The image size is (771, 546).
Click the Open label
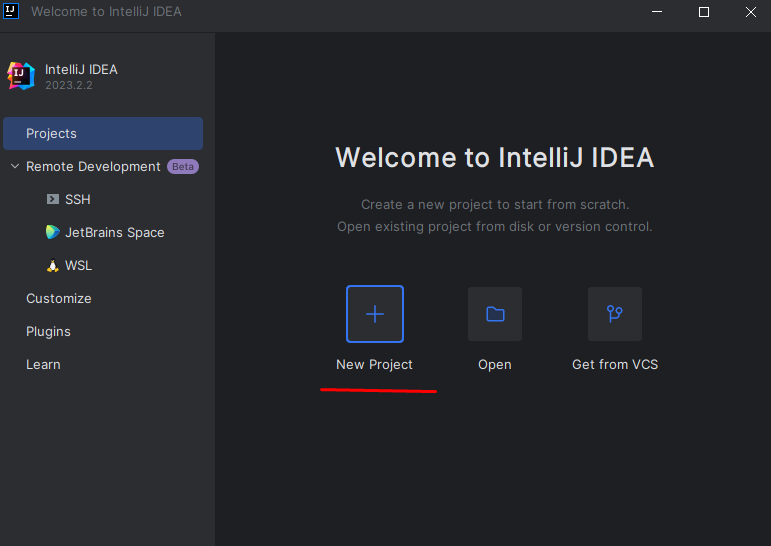pyautogui.click(x=495, y=364)
